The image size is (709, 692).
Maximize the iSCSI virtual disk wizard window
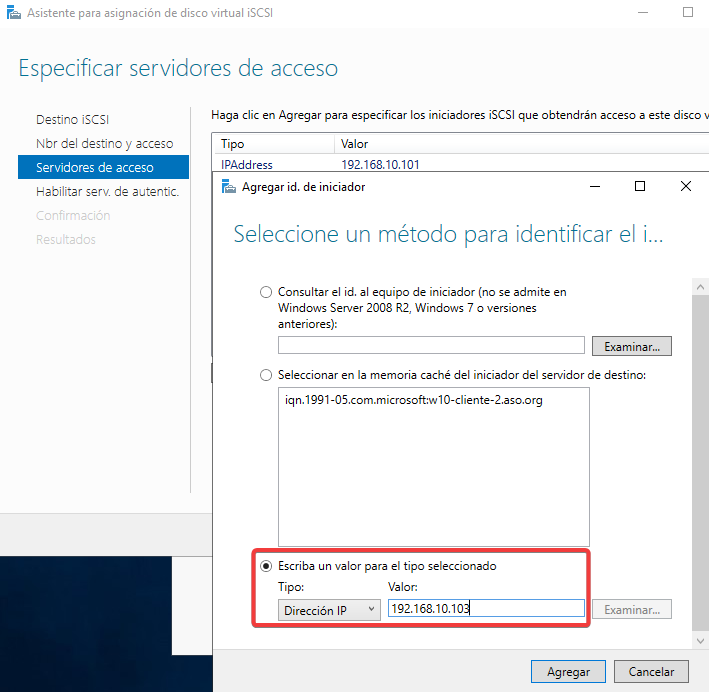688,13
